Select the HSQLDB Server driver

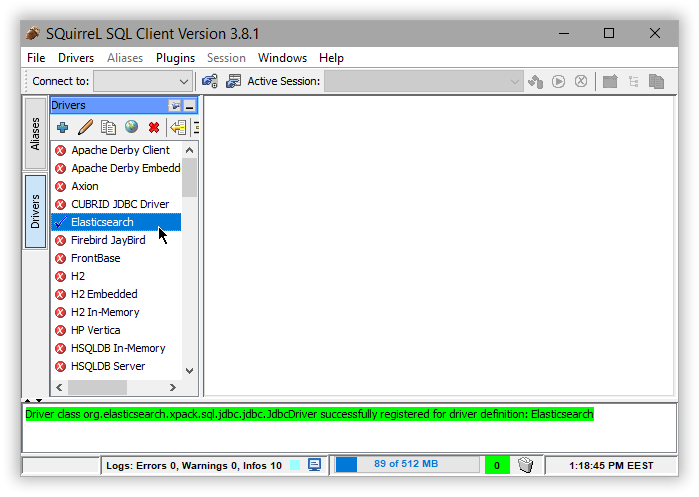[x=108, y=366]
